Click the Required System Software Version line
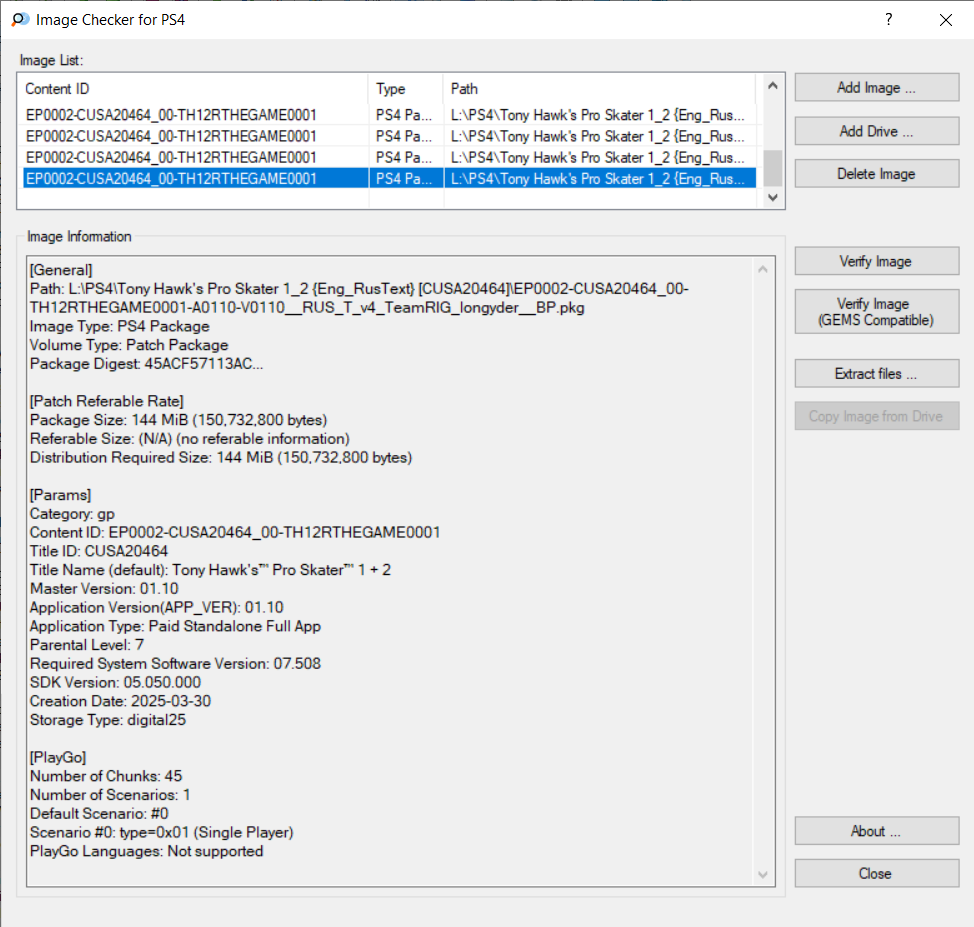The width and height of the screenshot is (974, 927). coord(176,664)
